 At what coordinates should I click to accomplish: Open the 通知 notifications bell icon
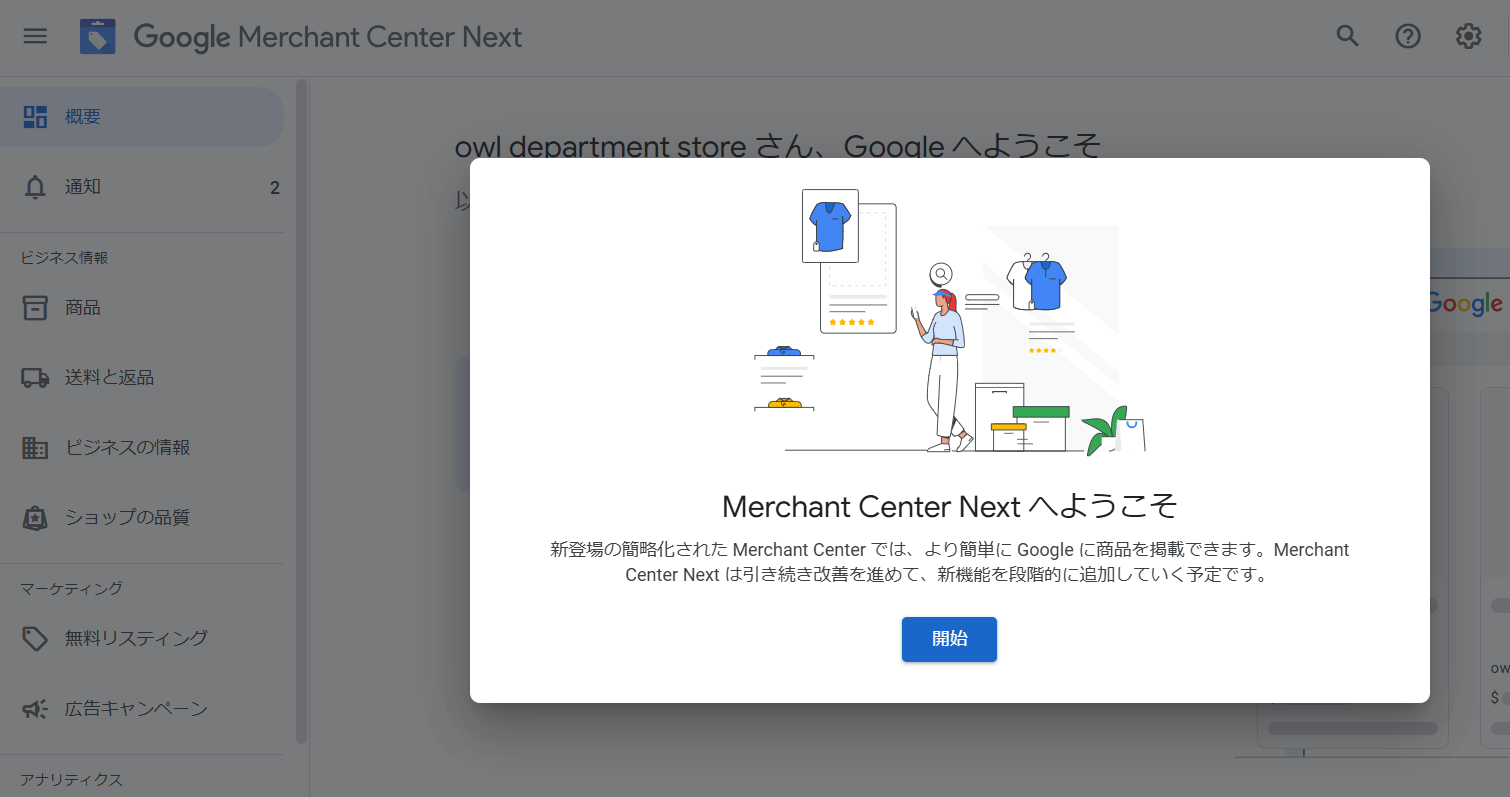(35, 186)
